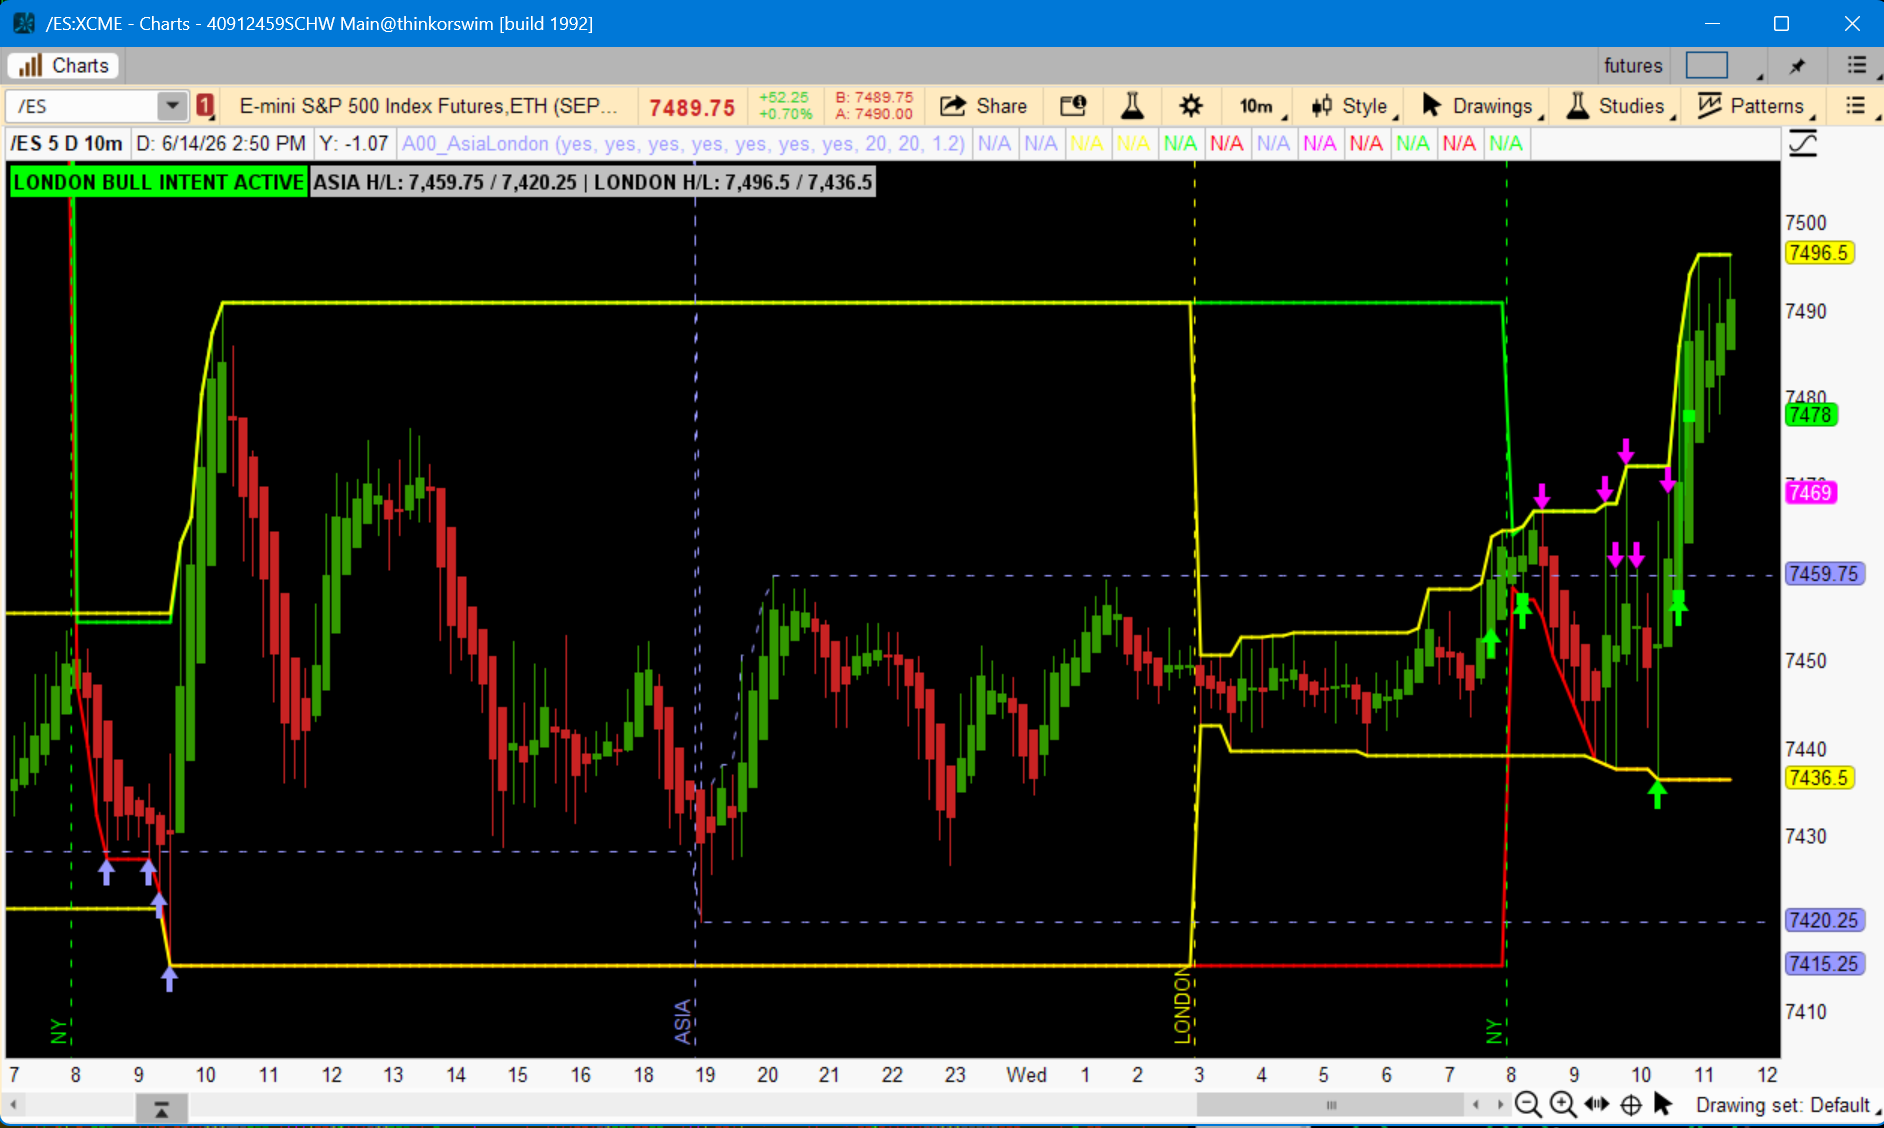Click the ASIA session marker label

683,1021
